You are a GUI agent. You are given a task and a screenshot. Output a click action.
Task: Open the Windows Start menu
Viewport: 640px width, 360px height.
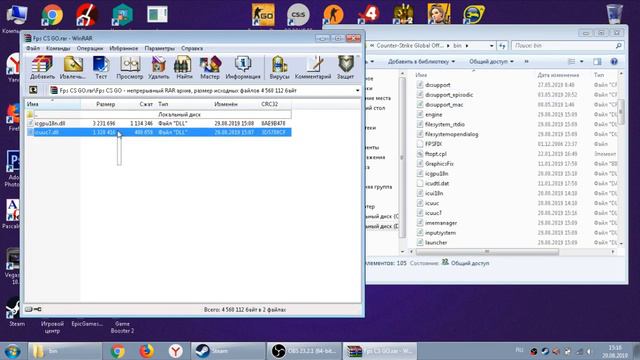tap(12, 351)
